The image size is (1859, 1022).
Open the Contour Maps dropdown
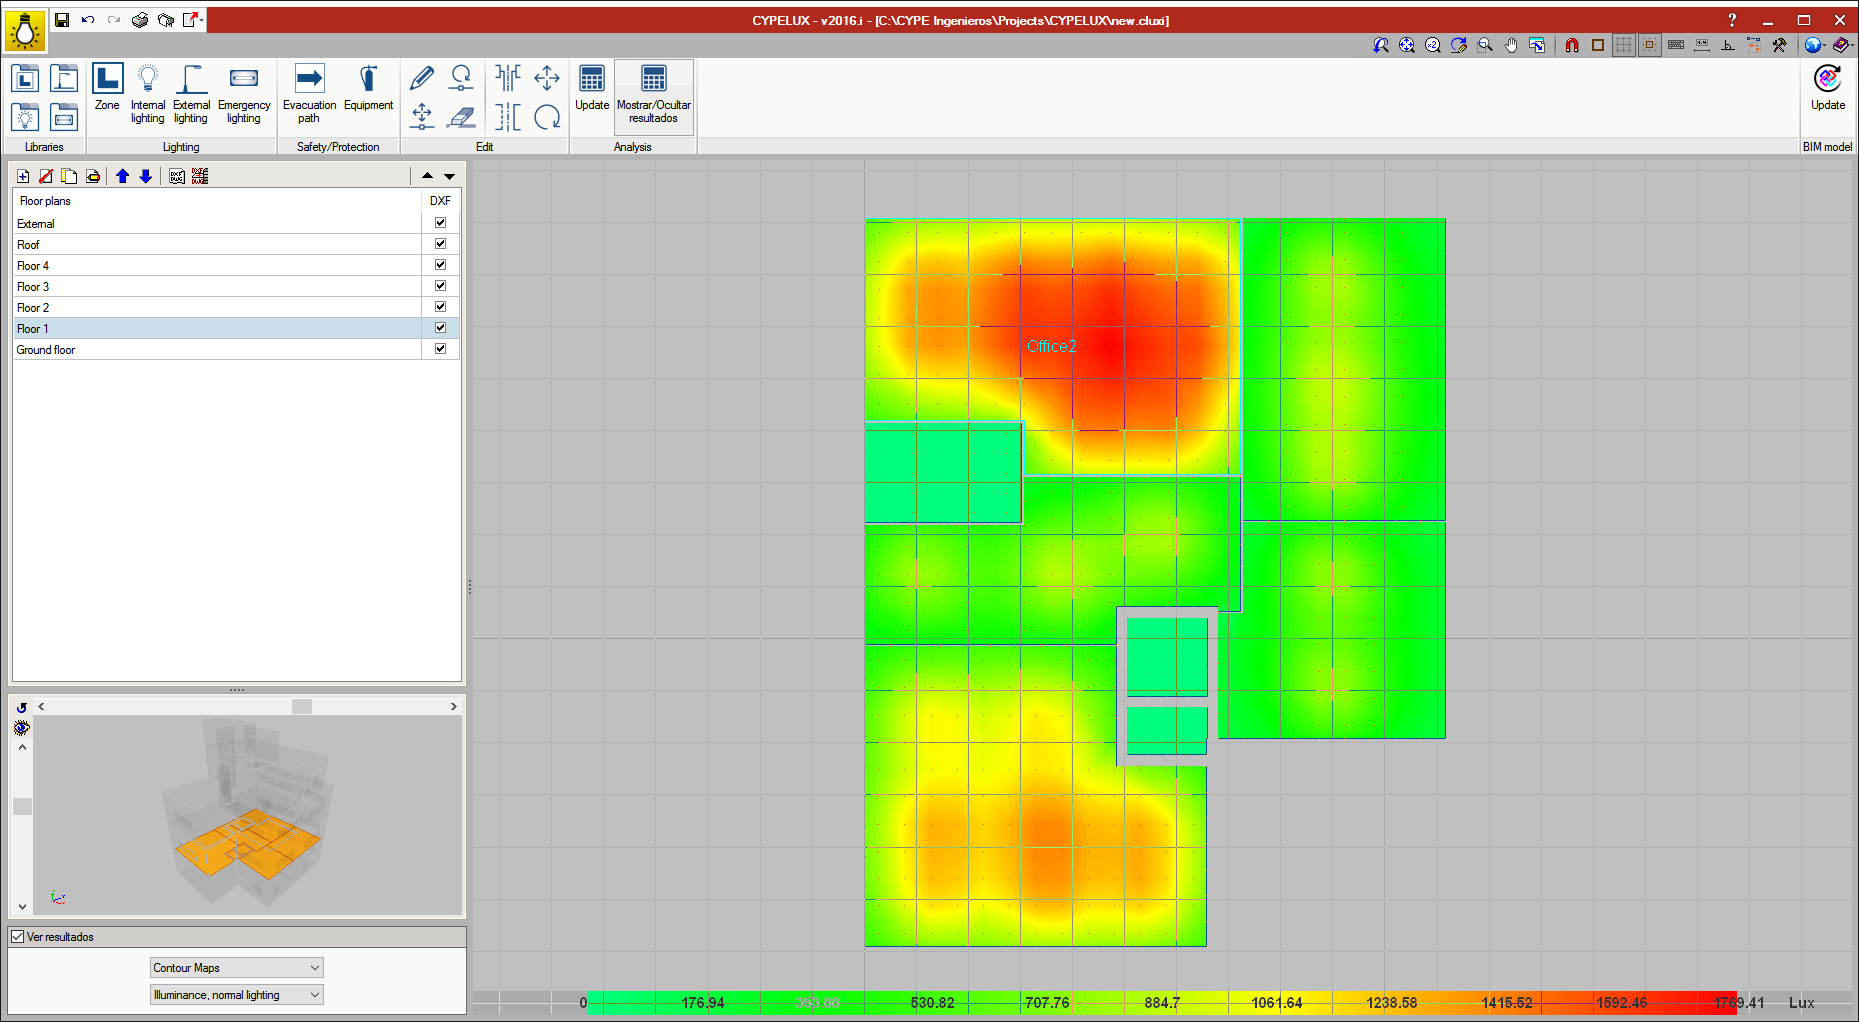click(x=236, y=968)
